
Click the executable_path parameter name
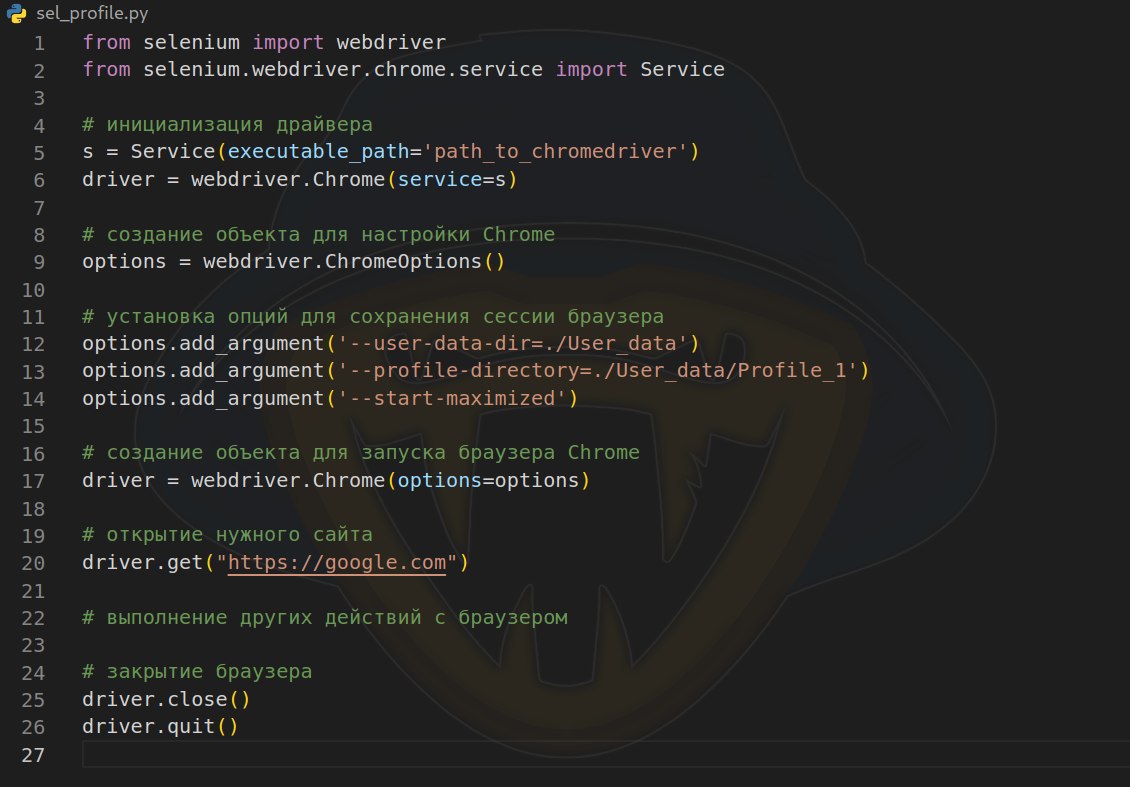pyautogui.click(x=319, y=152)
